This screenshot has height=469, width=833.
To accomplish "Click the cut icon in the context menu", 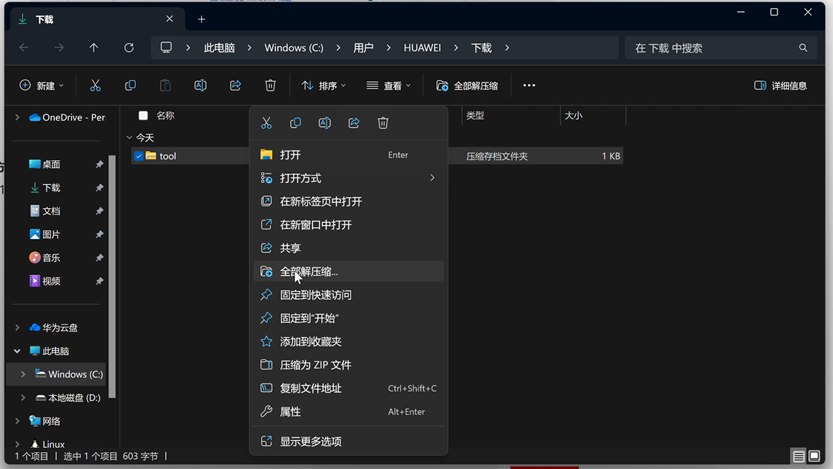I will pos(266,123).
